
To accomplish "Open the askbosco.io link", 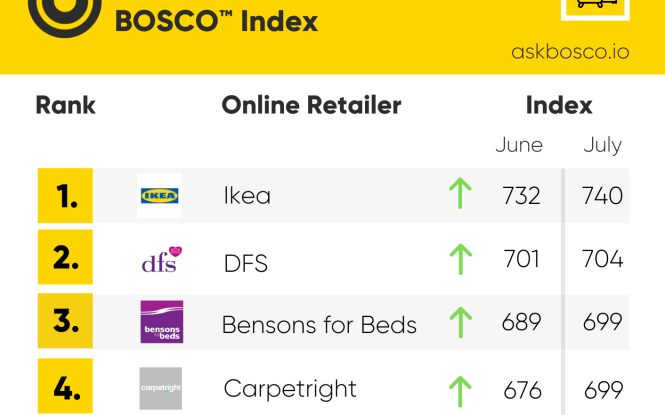I will point(570,52).
